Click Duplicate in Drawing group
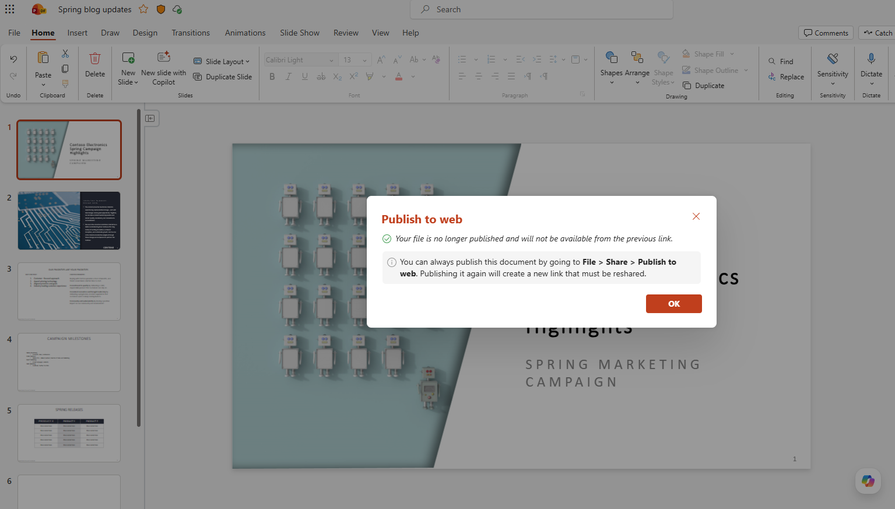The height and width of the screenshot is (509, 895). tap(703, 86)
